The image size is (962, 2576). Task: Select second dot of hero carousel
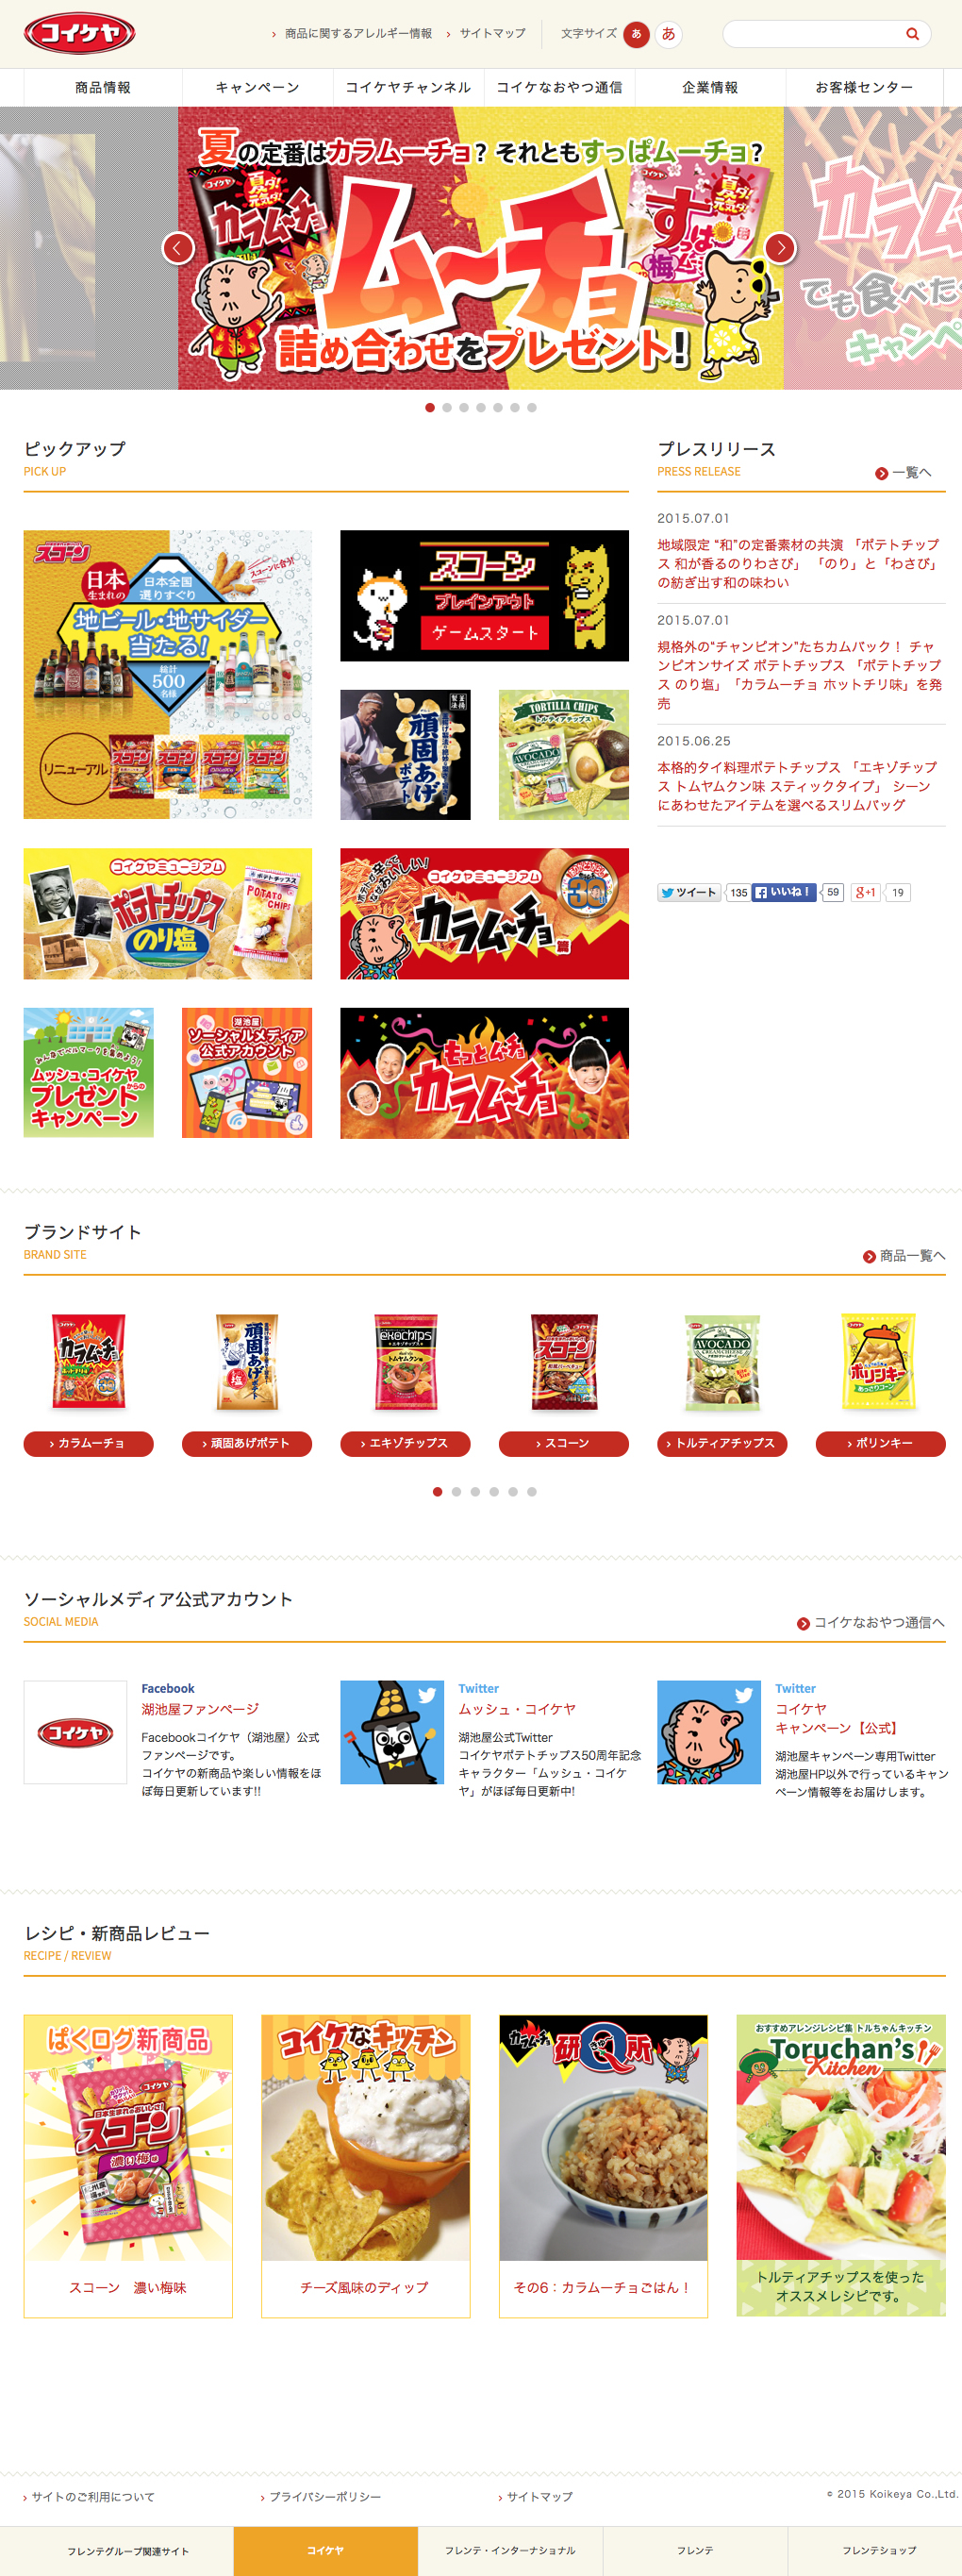point(447,408)
